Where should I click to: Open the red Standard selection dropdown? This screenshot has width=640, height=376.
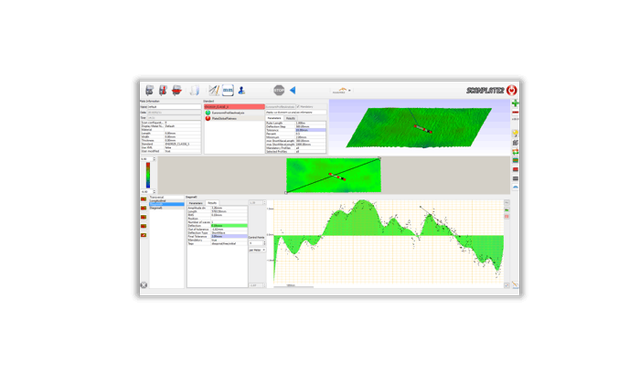point(234,107)
